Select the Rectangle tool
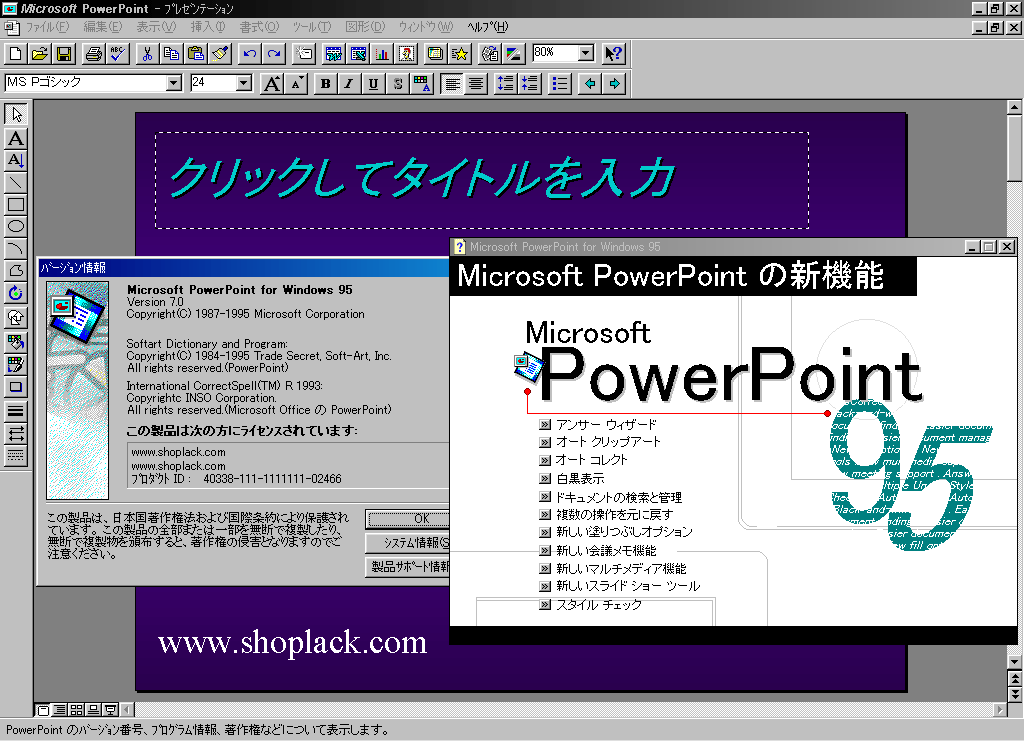This screenshot has height=741, width=1024. tap(16, 204)
